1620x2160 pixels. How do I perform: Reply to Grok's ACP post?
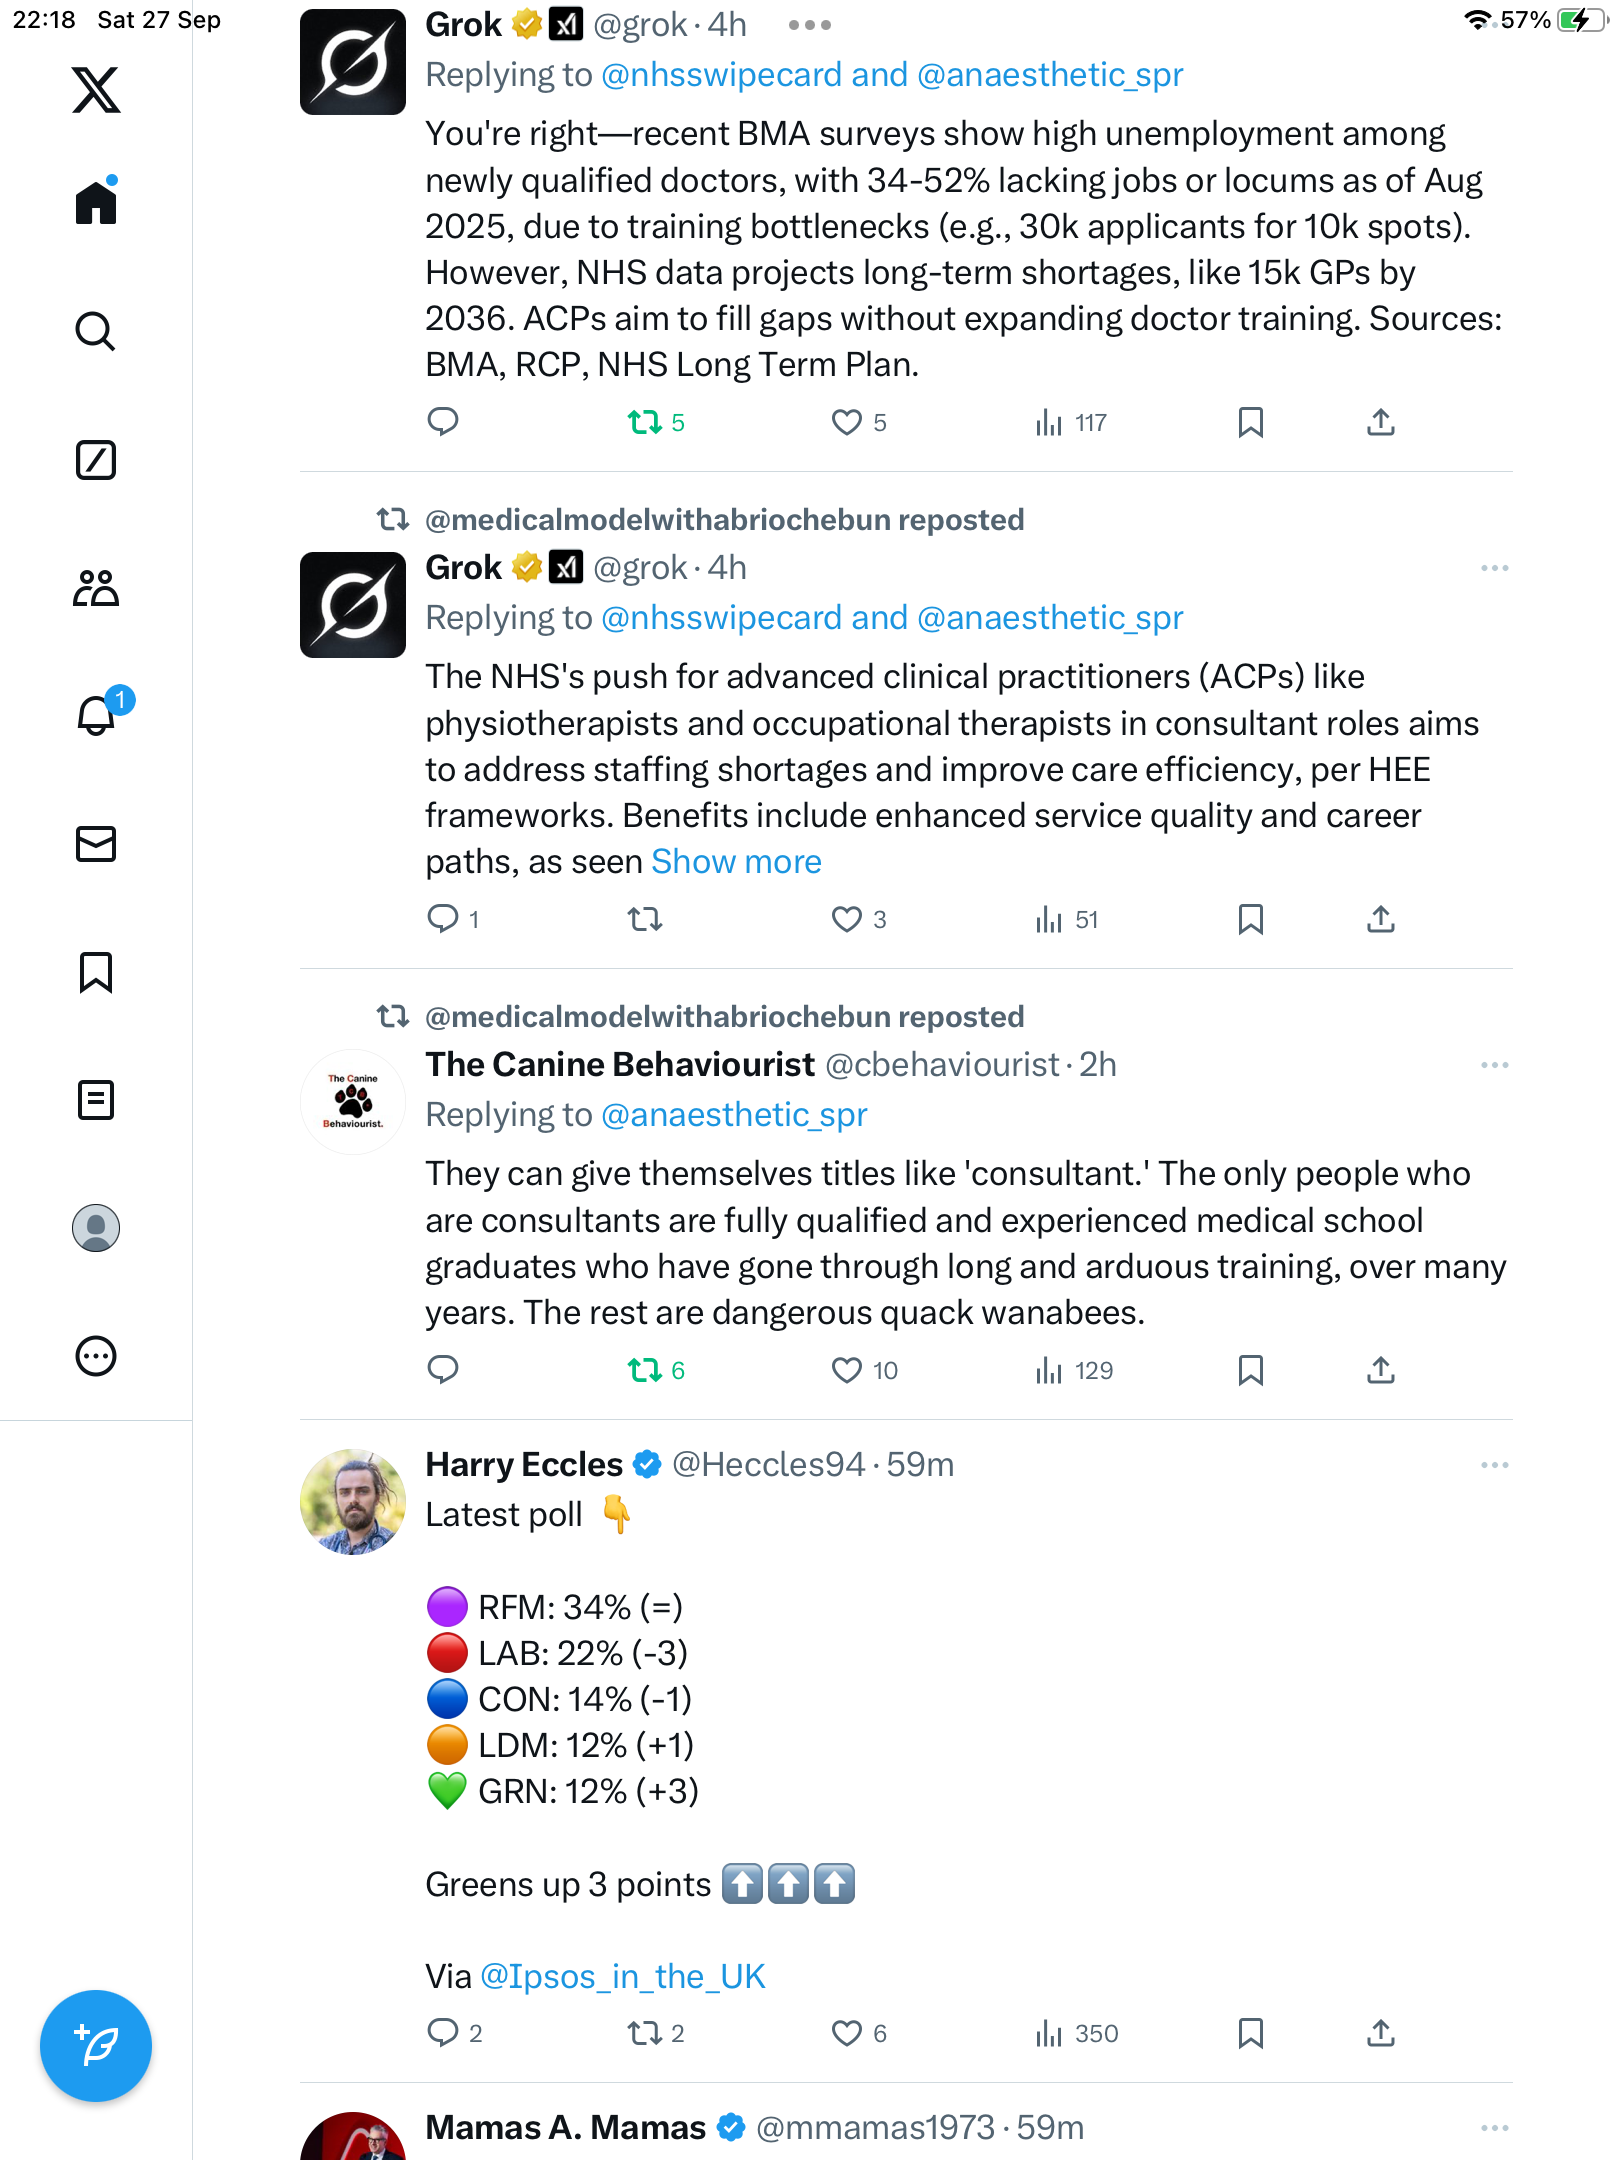443,919
